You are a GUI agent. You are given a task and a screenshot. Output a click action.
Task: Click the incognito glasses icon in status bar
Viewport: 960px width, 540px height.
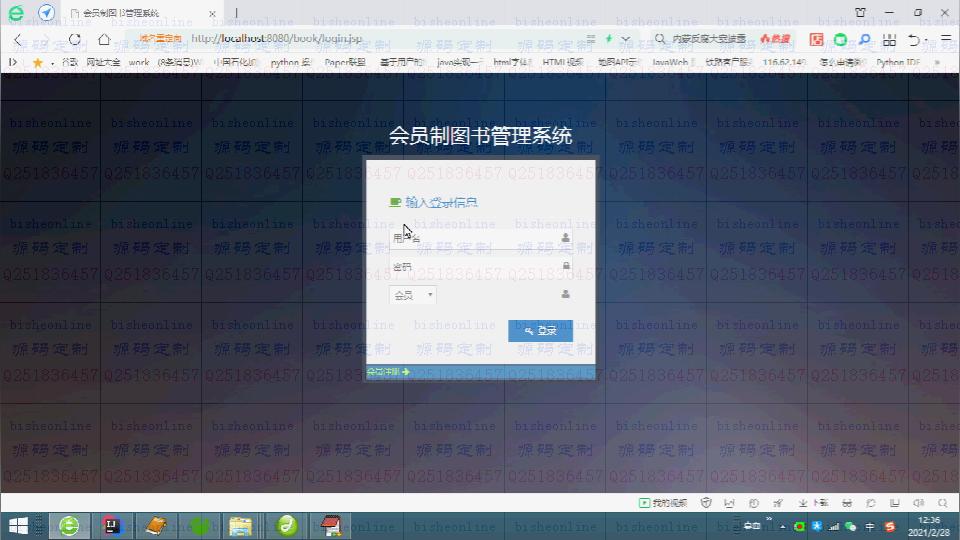click(847, 503)
